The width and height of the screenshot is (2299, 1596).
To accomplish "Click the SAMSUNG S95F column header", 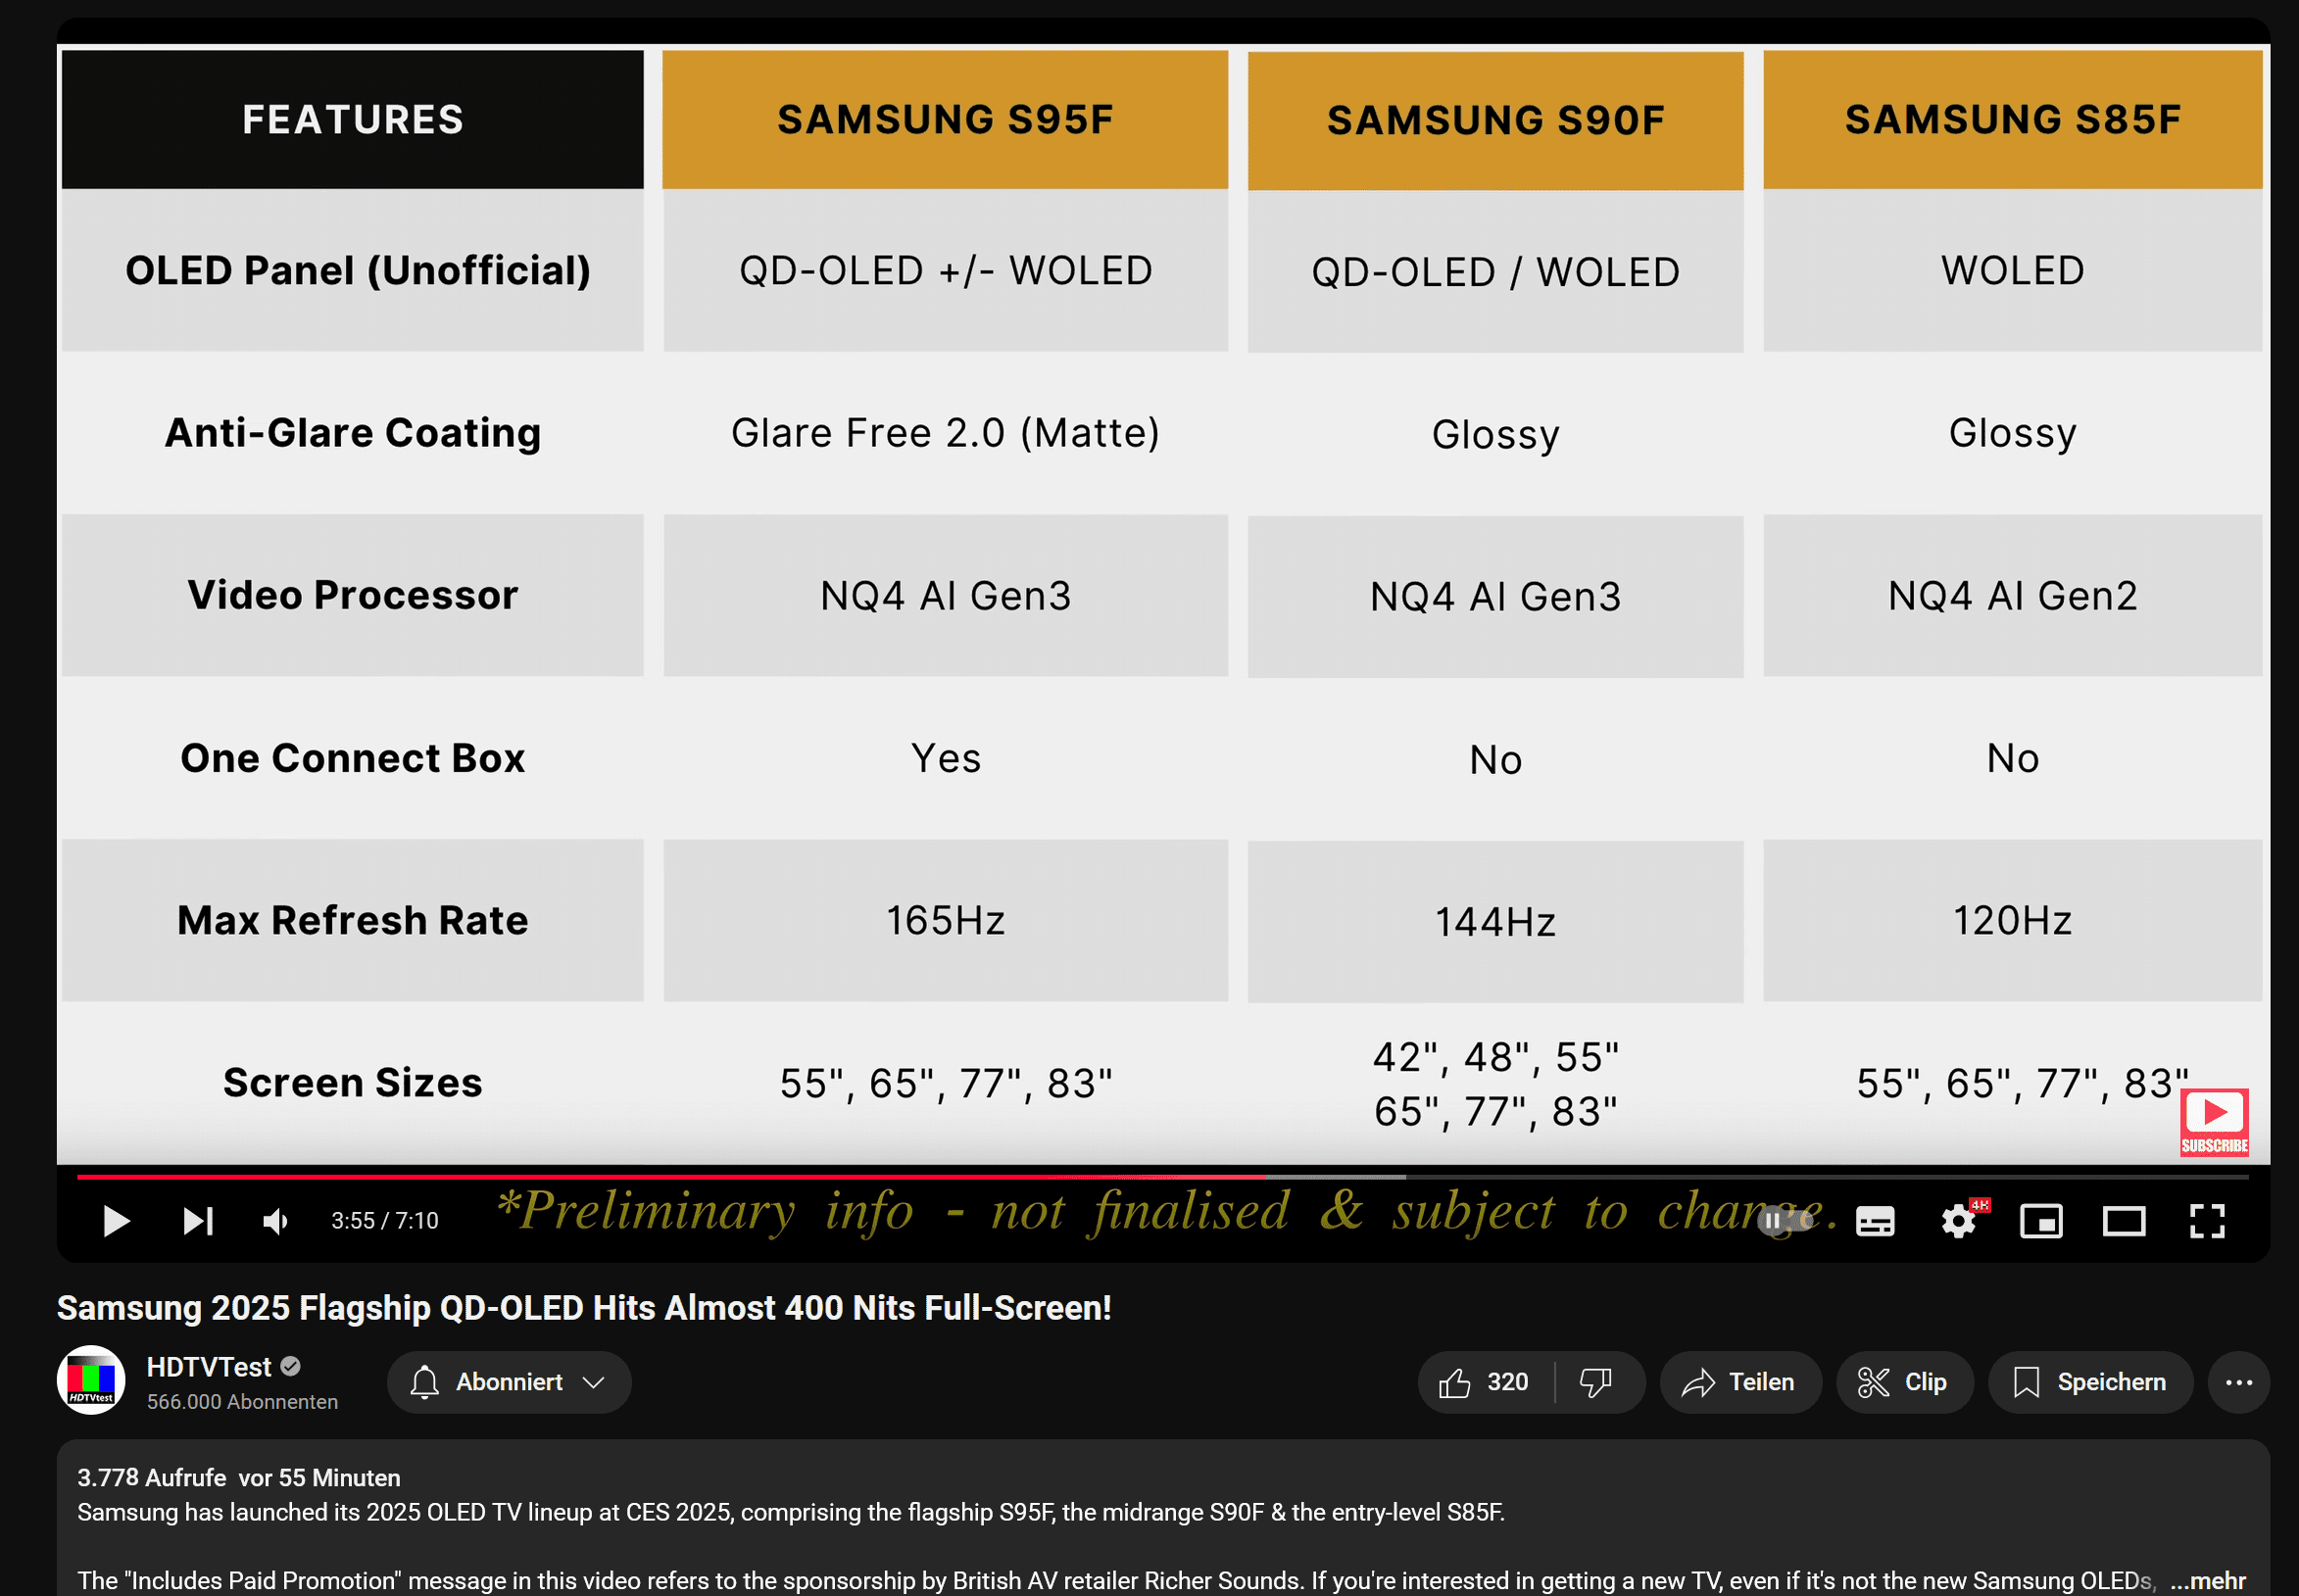I will point(945,119).
